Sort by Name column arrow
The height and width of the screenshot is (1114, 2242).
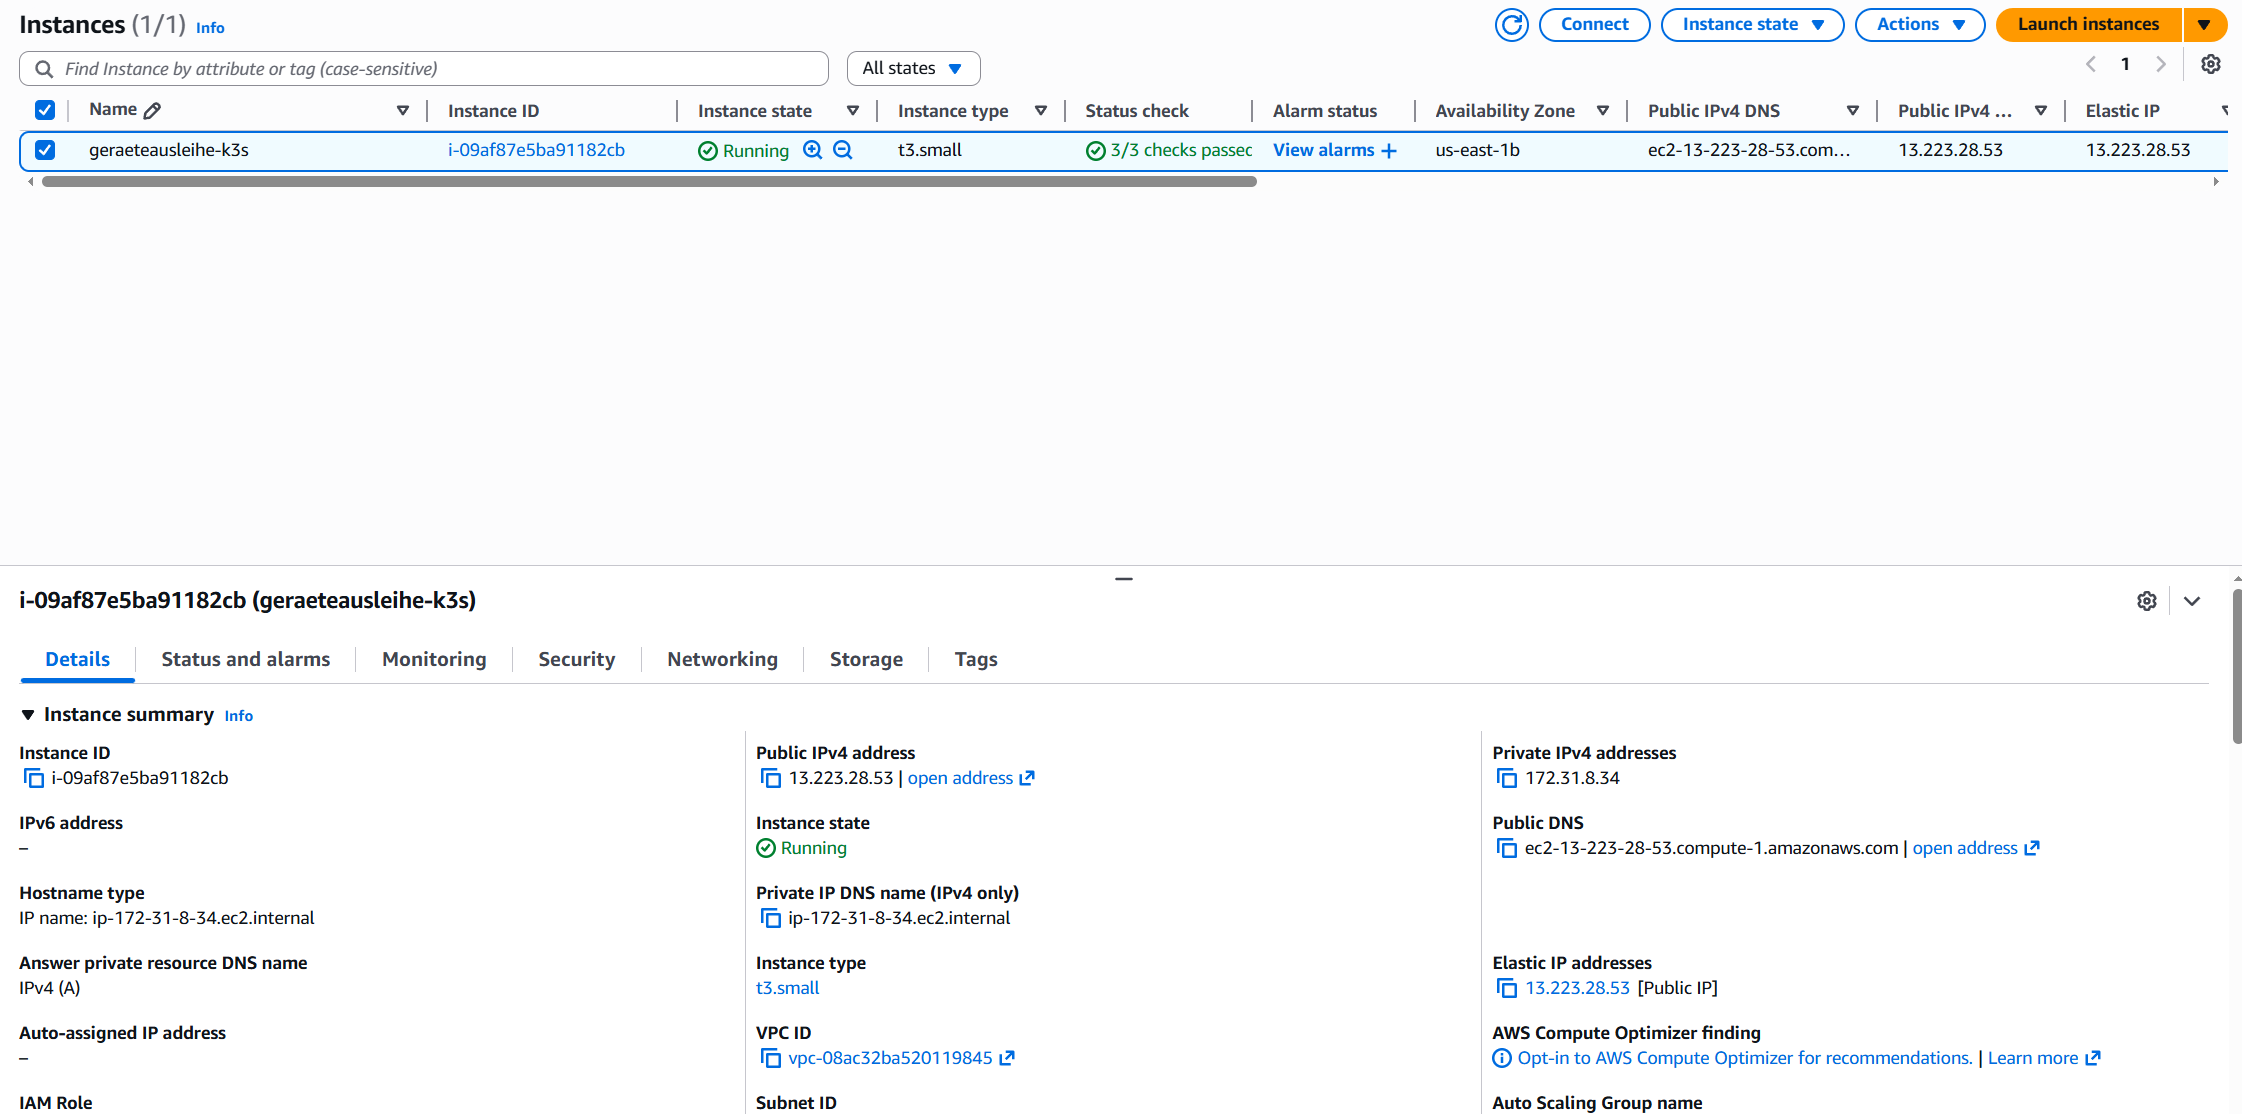[x=403, y=111]
